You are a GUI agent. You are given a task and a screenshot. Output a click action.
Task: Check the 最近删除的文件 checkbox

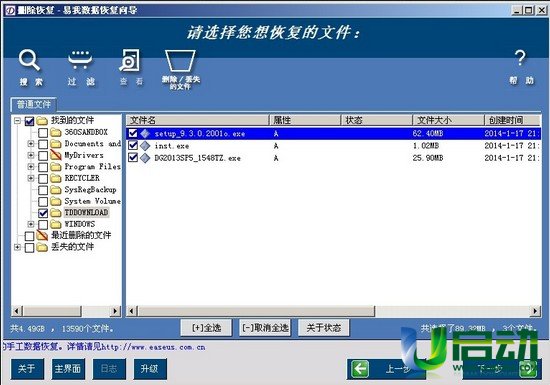pos(29,236)
